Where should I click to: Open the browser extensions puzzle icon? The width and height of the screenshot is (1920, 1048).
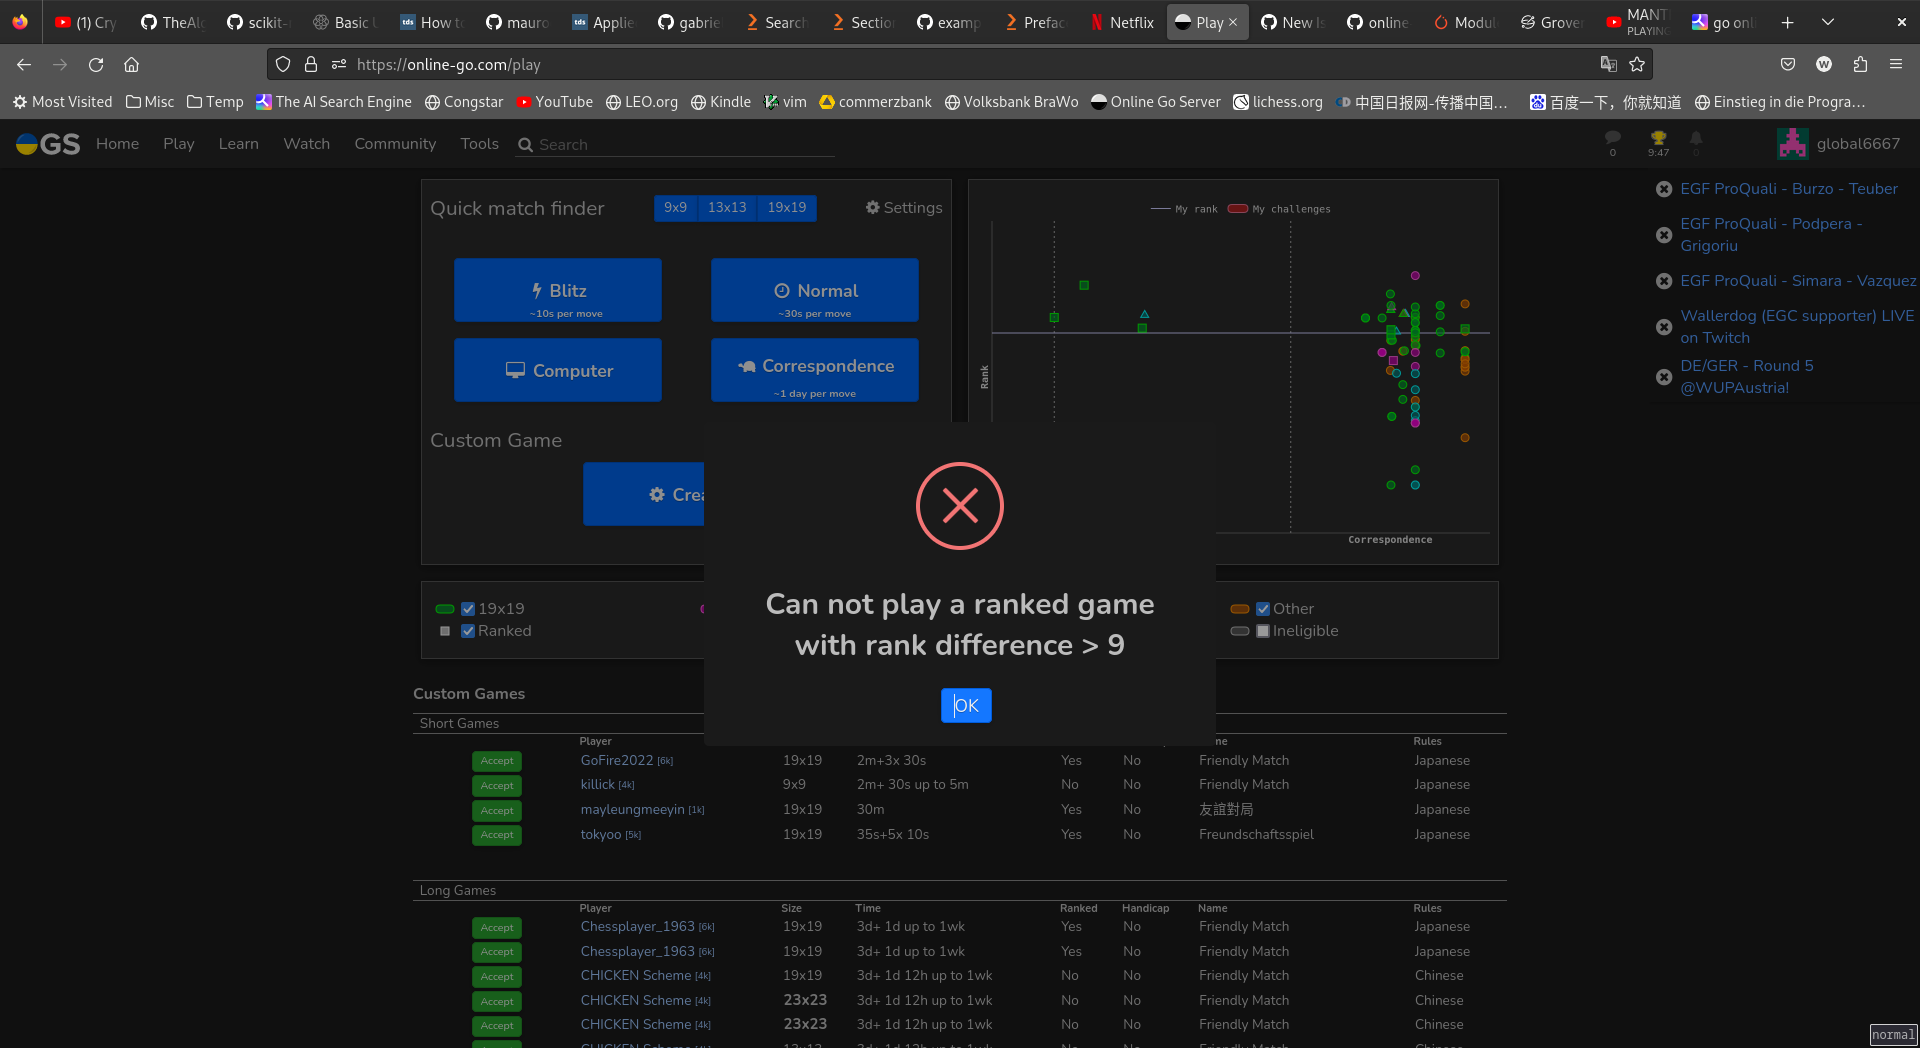(1860, 64)
